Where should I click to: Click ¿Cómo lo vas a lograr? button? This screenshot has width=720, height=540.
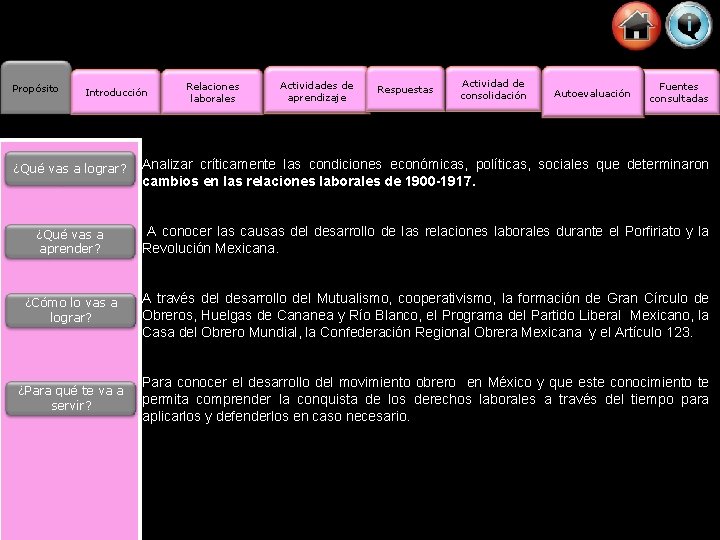coord(70,310)
